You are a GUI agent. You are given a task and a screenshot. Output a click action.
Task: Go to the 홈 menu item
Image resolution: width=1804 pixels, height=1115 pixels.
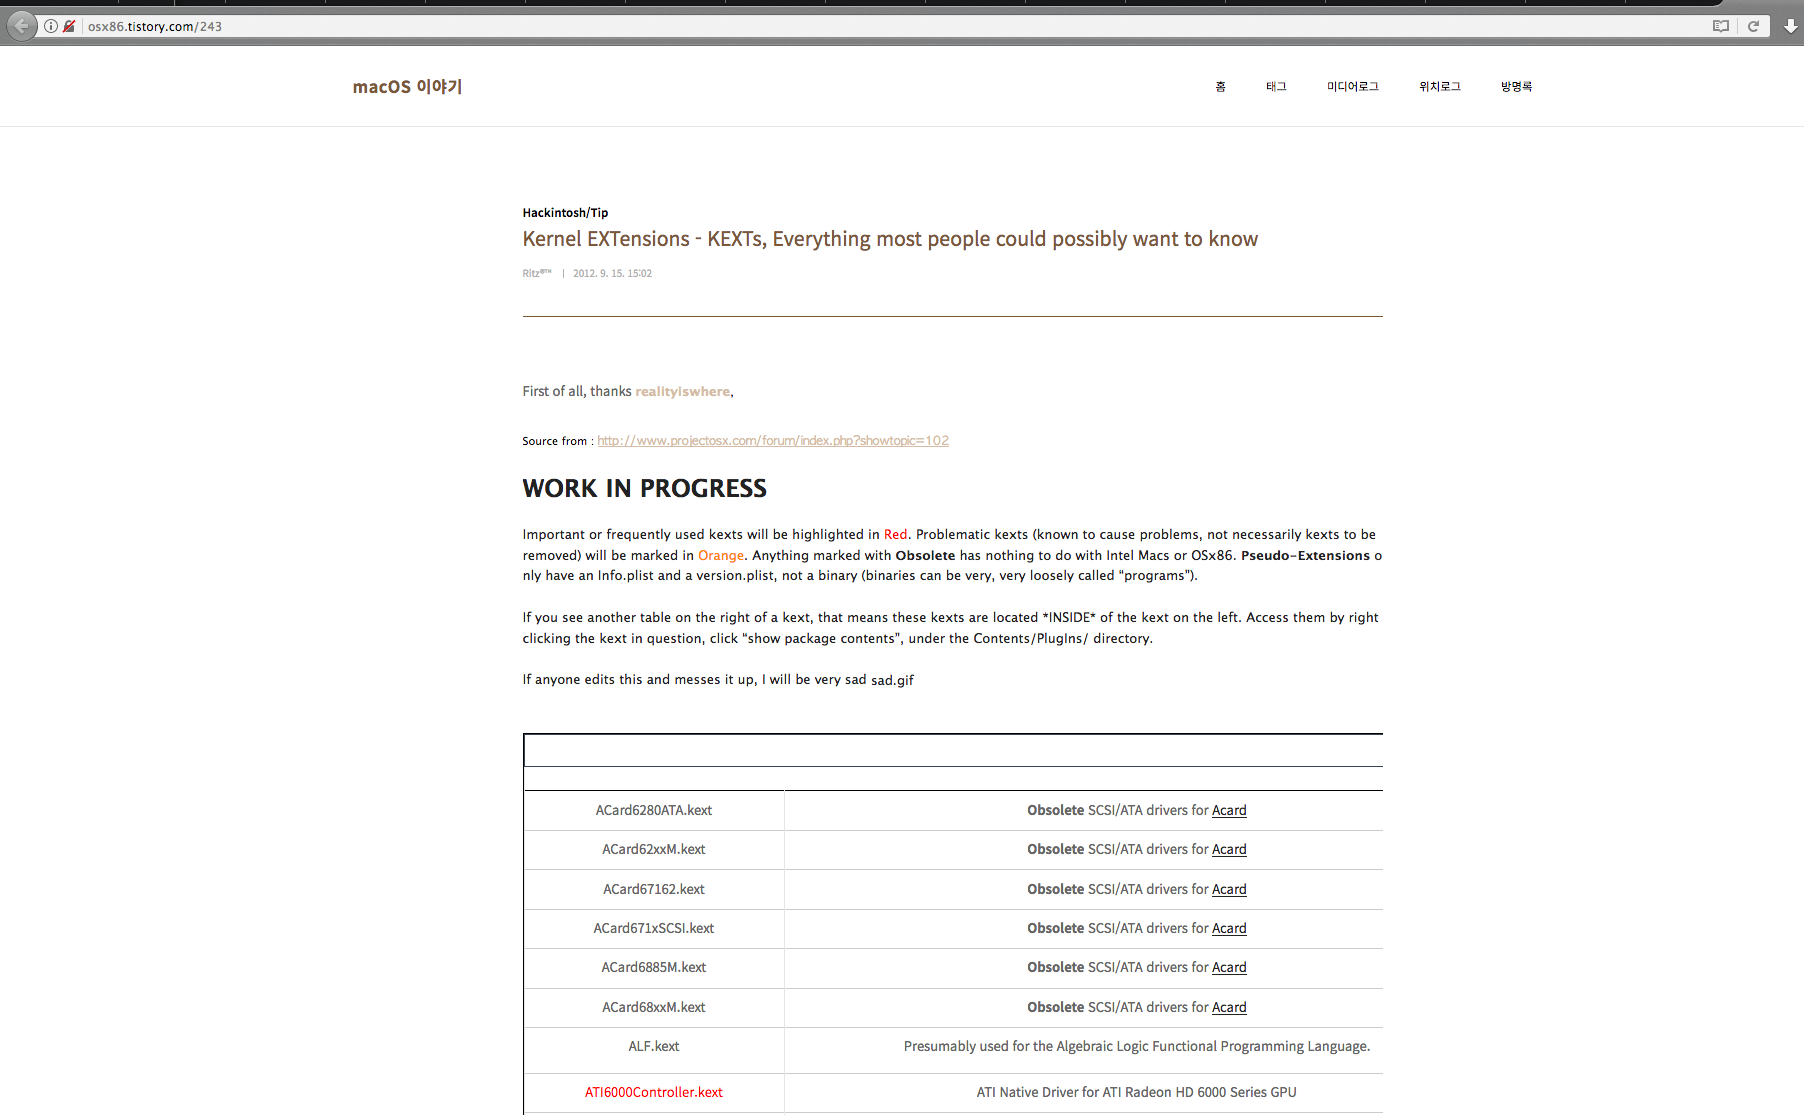(1220, 87)
